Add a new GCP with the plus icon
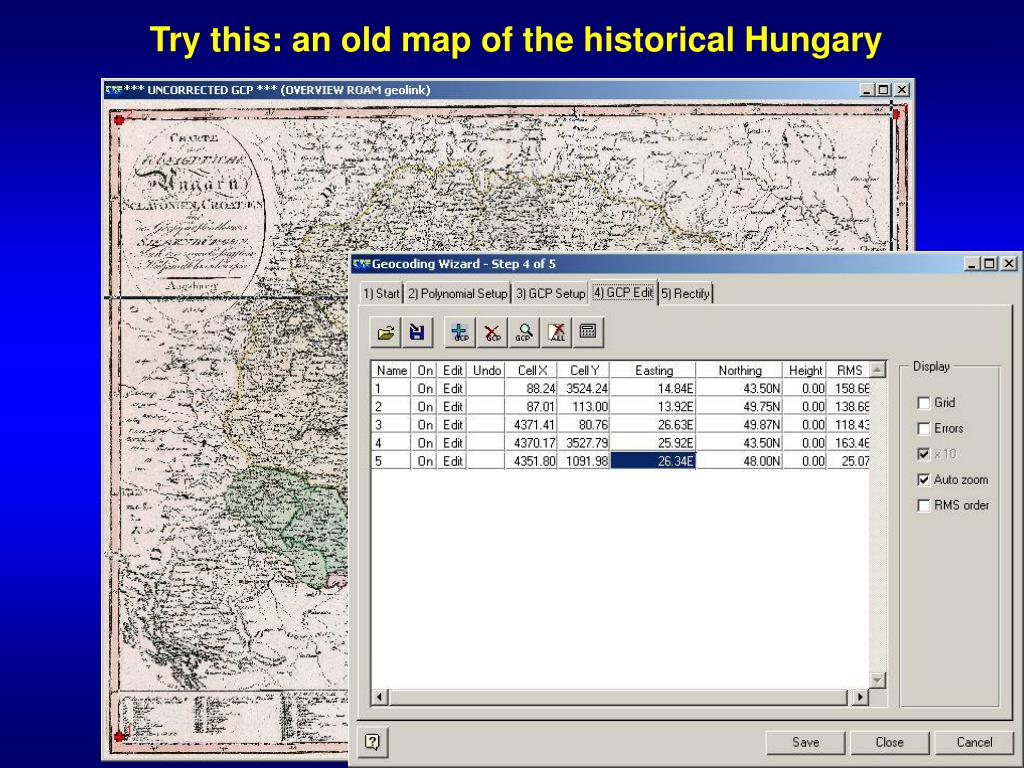1024x768 pixels. (460, 332)
